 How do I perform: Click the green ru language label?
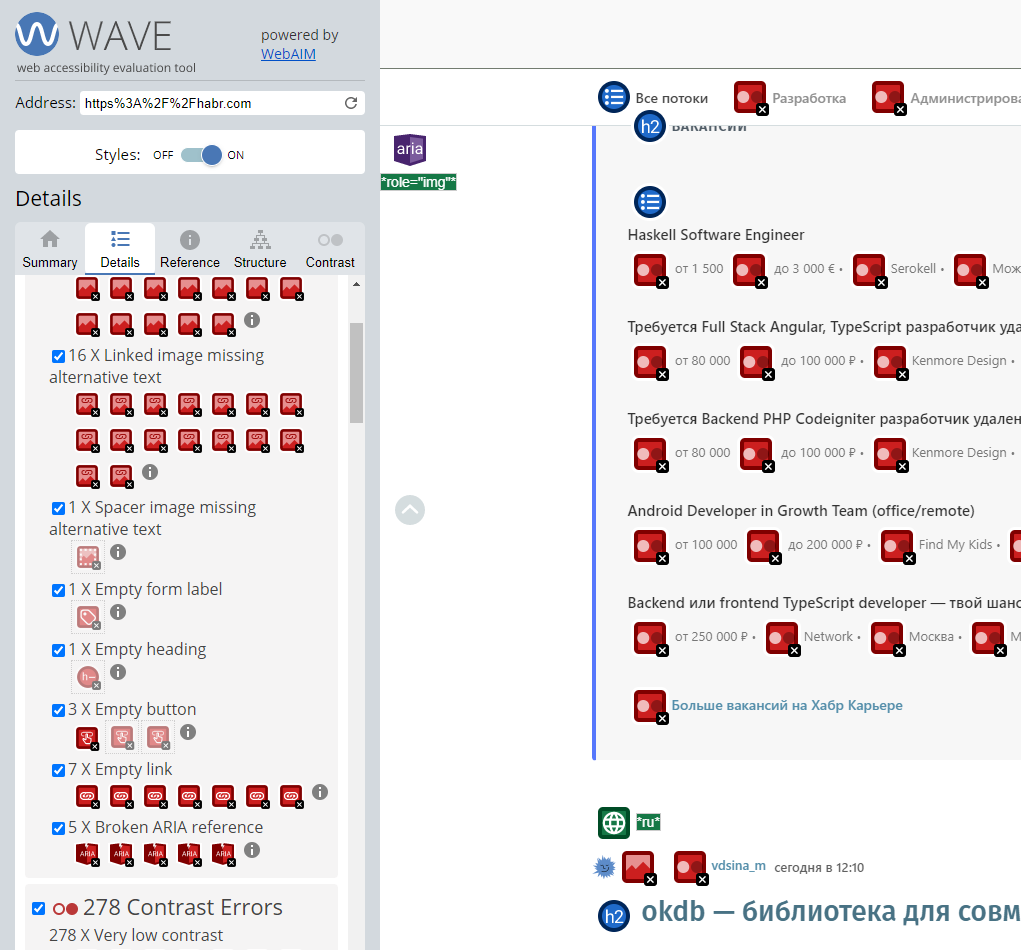tap(648, 822)
